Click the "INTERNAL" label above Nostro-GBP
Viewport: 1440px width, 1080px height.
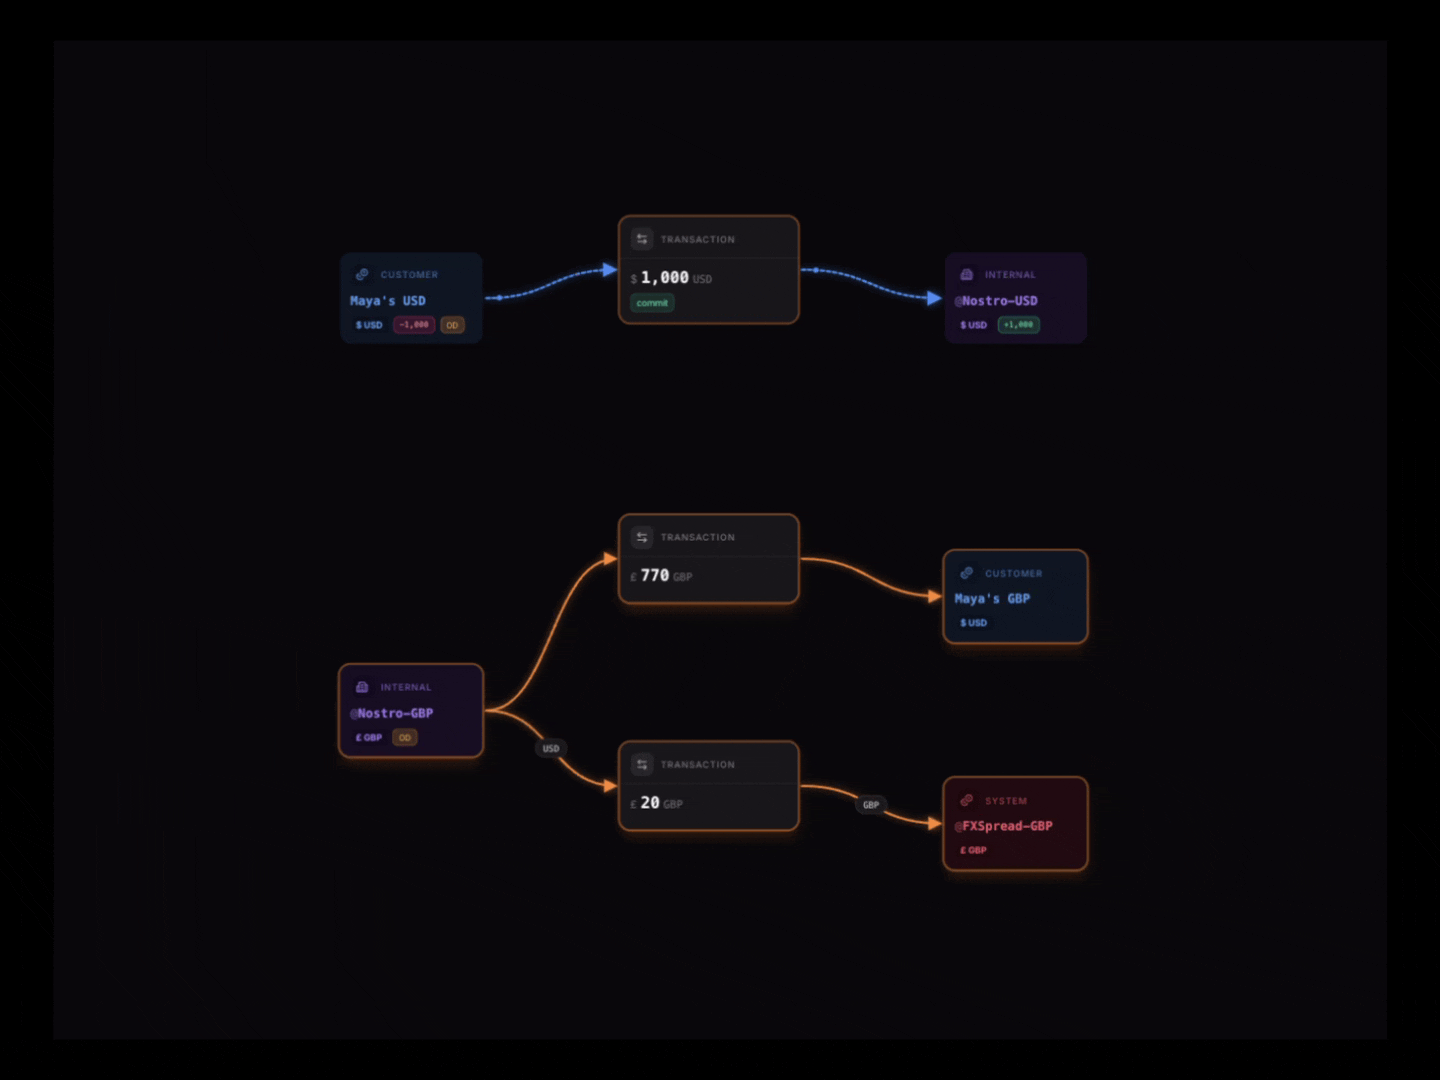[x=406, y=688]
